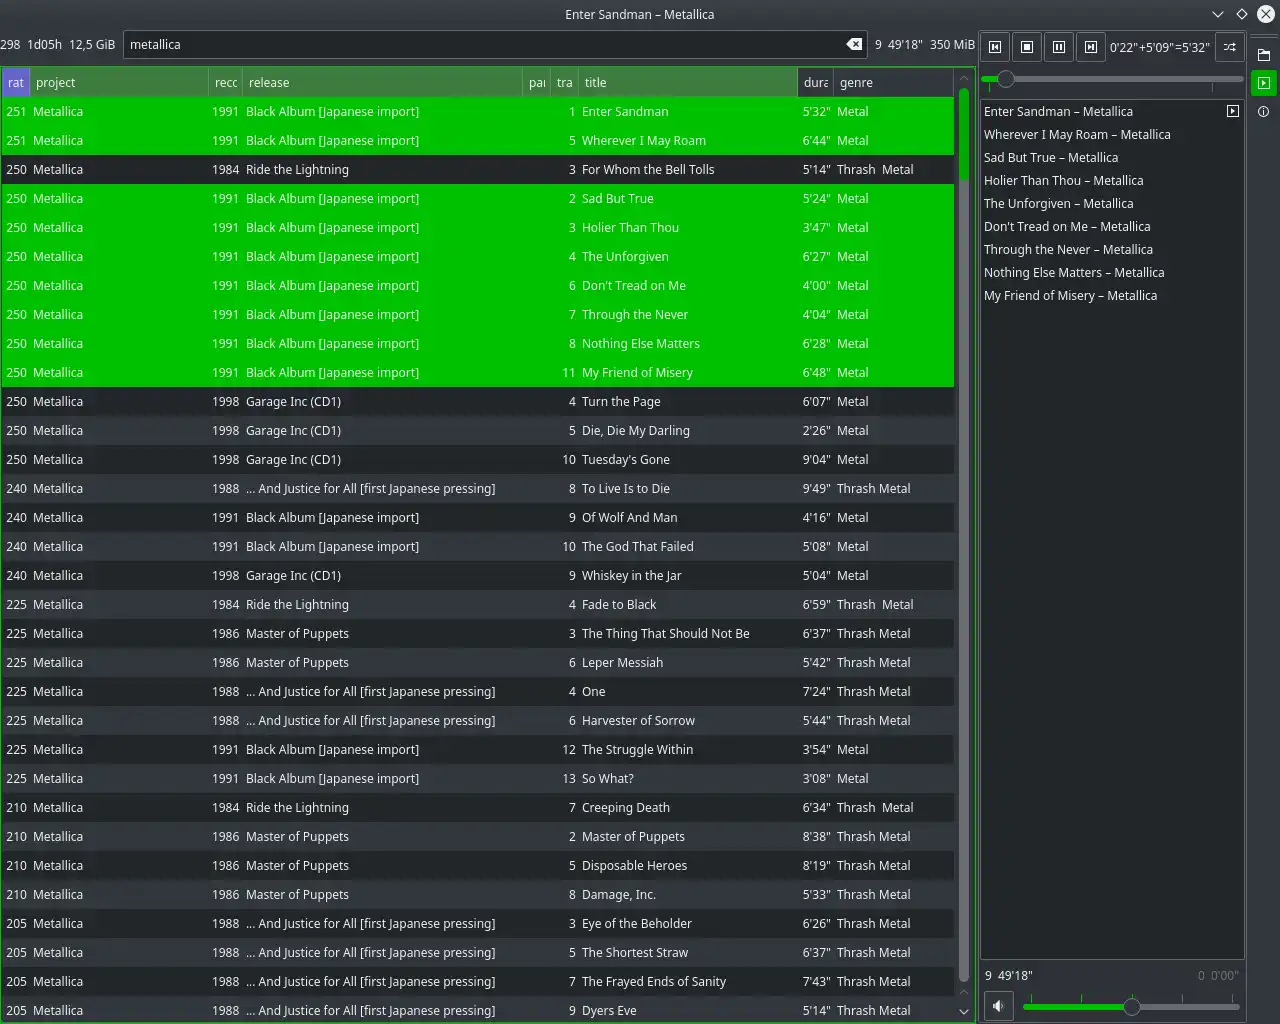
Task: Click the track number column header
Action: (565, 83)
